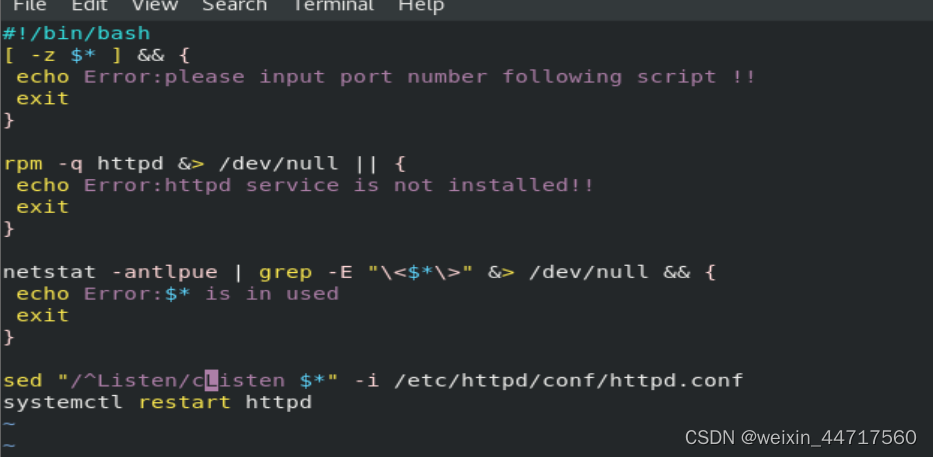Image resolution: width=933 pixels, height=457 pixels.
Task: Click 'please input port number' error text
Action: pos(326,77)
